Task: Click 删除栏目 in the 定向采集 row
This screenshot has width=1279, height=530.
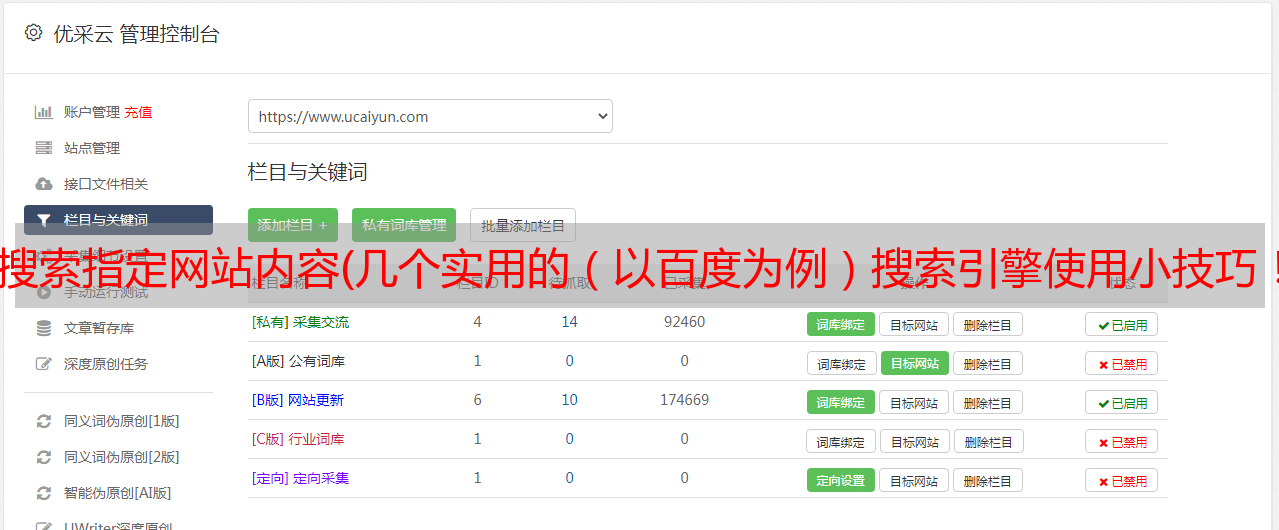Action: click(987, 480)
